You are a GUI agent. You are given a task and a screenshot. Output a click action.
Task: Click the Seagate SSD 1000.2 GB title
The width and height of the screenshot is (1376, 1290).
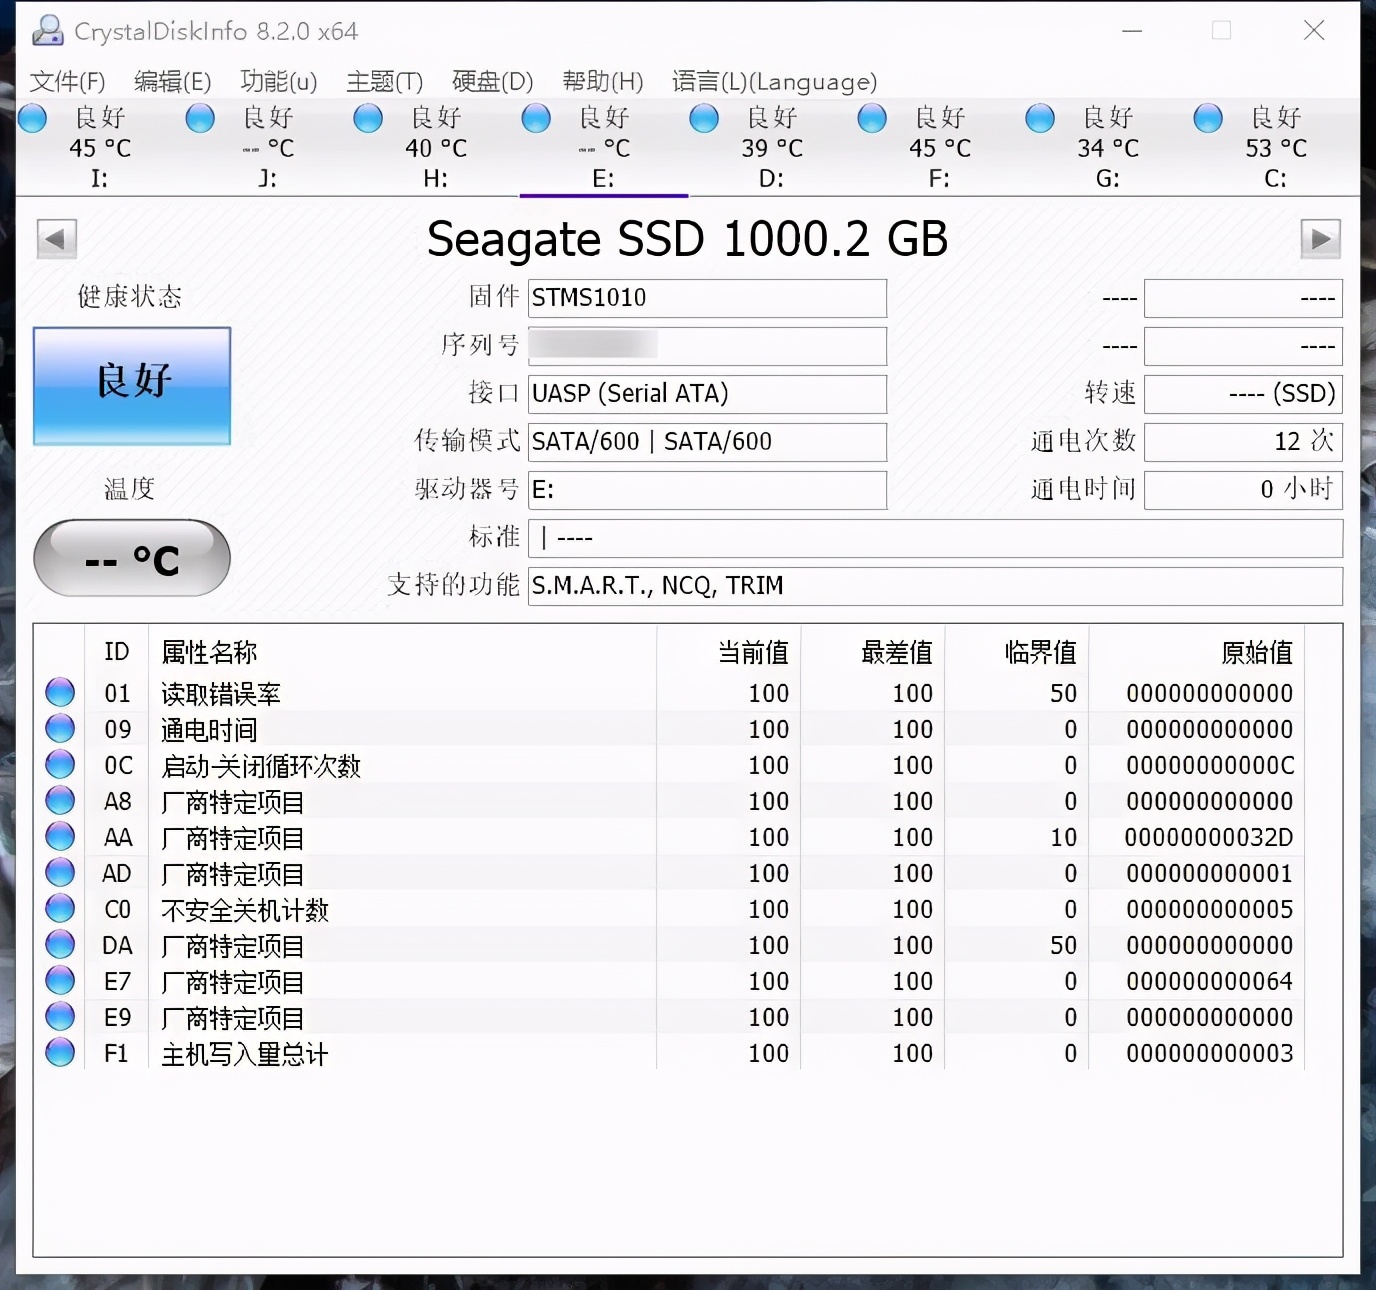pyautogui.click(x=688, y=239)
